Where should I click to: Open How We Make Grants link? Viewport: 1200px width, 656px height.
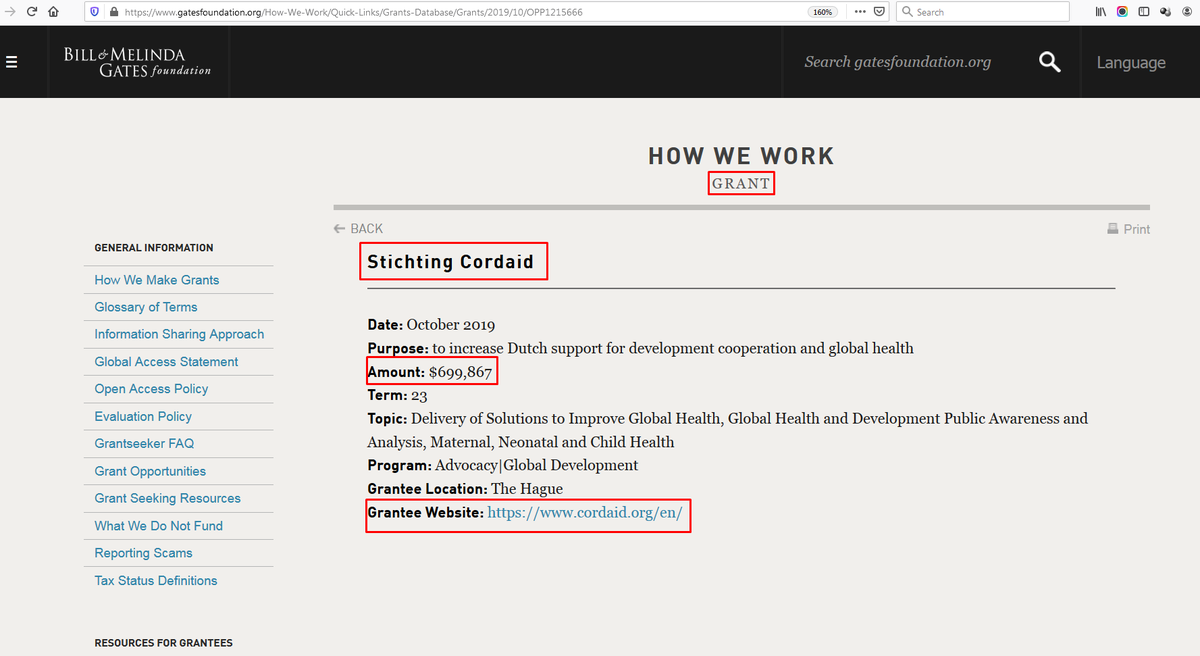[157, 280]
